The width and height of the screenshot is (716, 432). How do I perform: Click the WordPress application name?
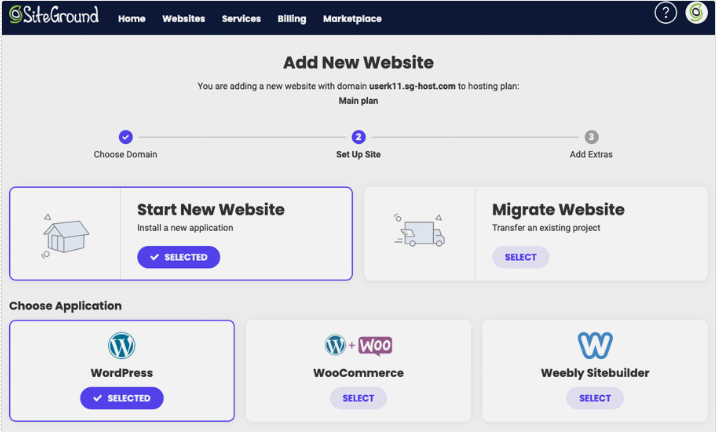point(122,373)
